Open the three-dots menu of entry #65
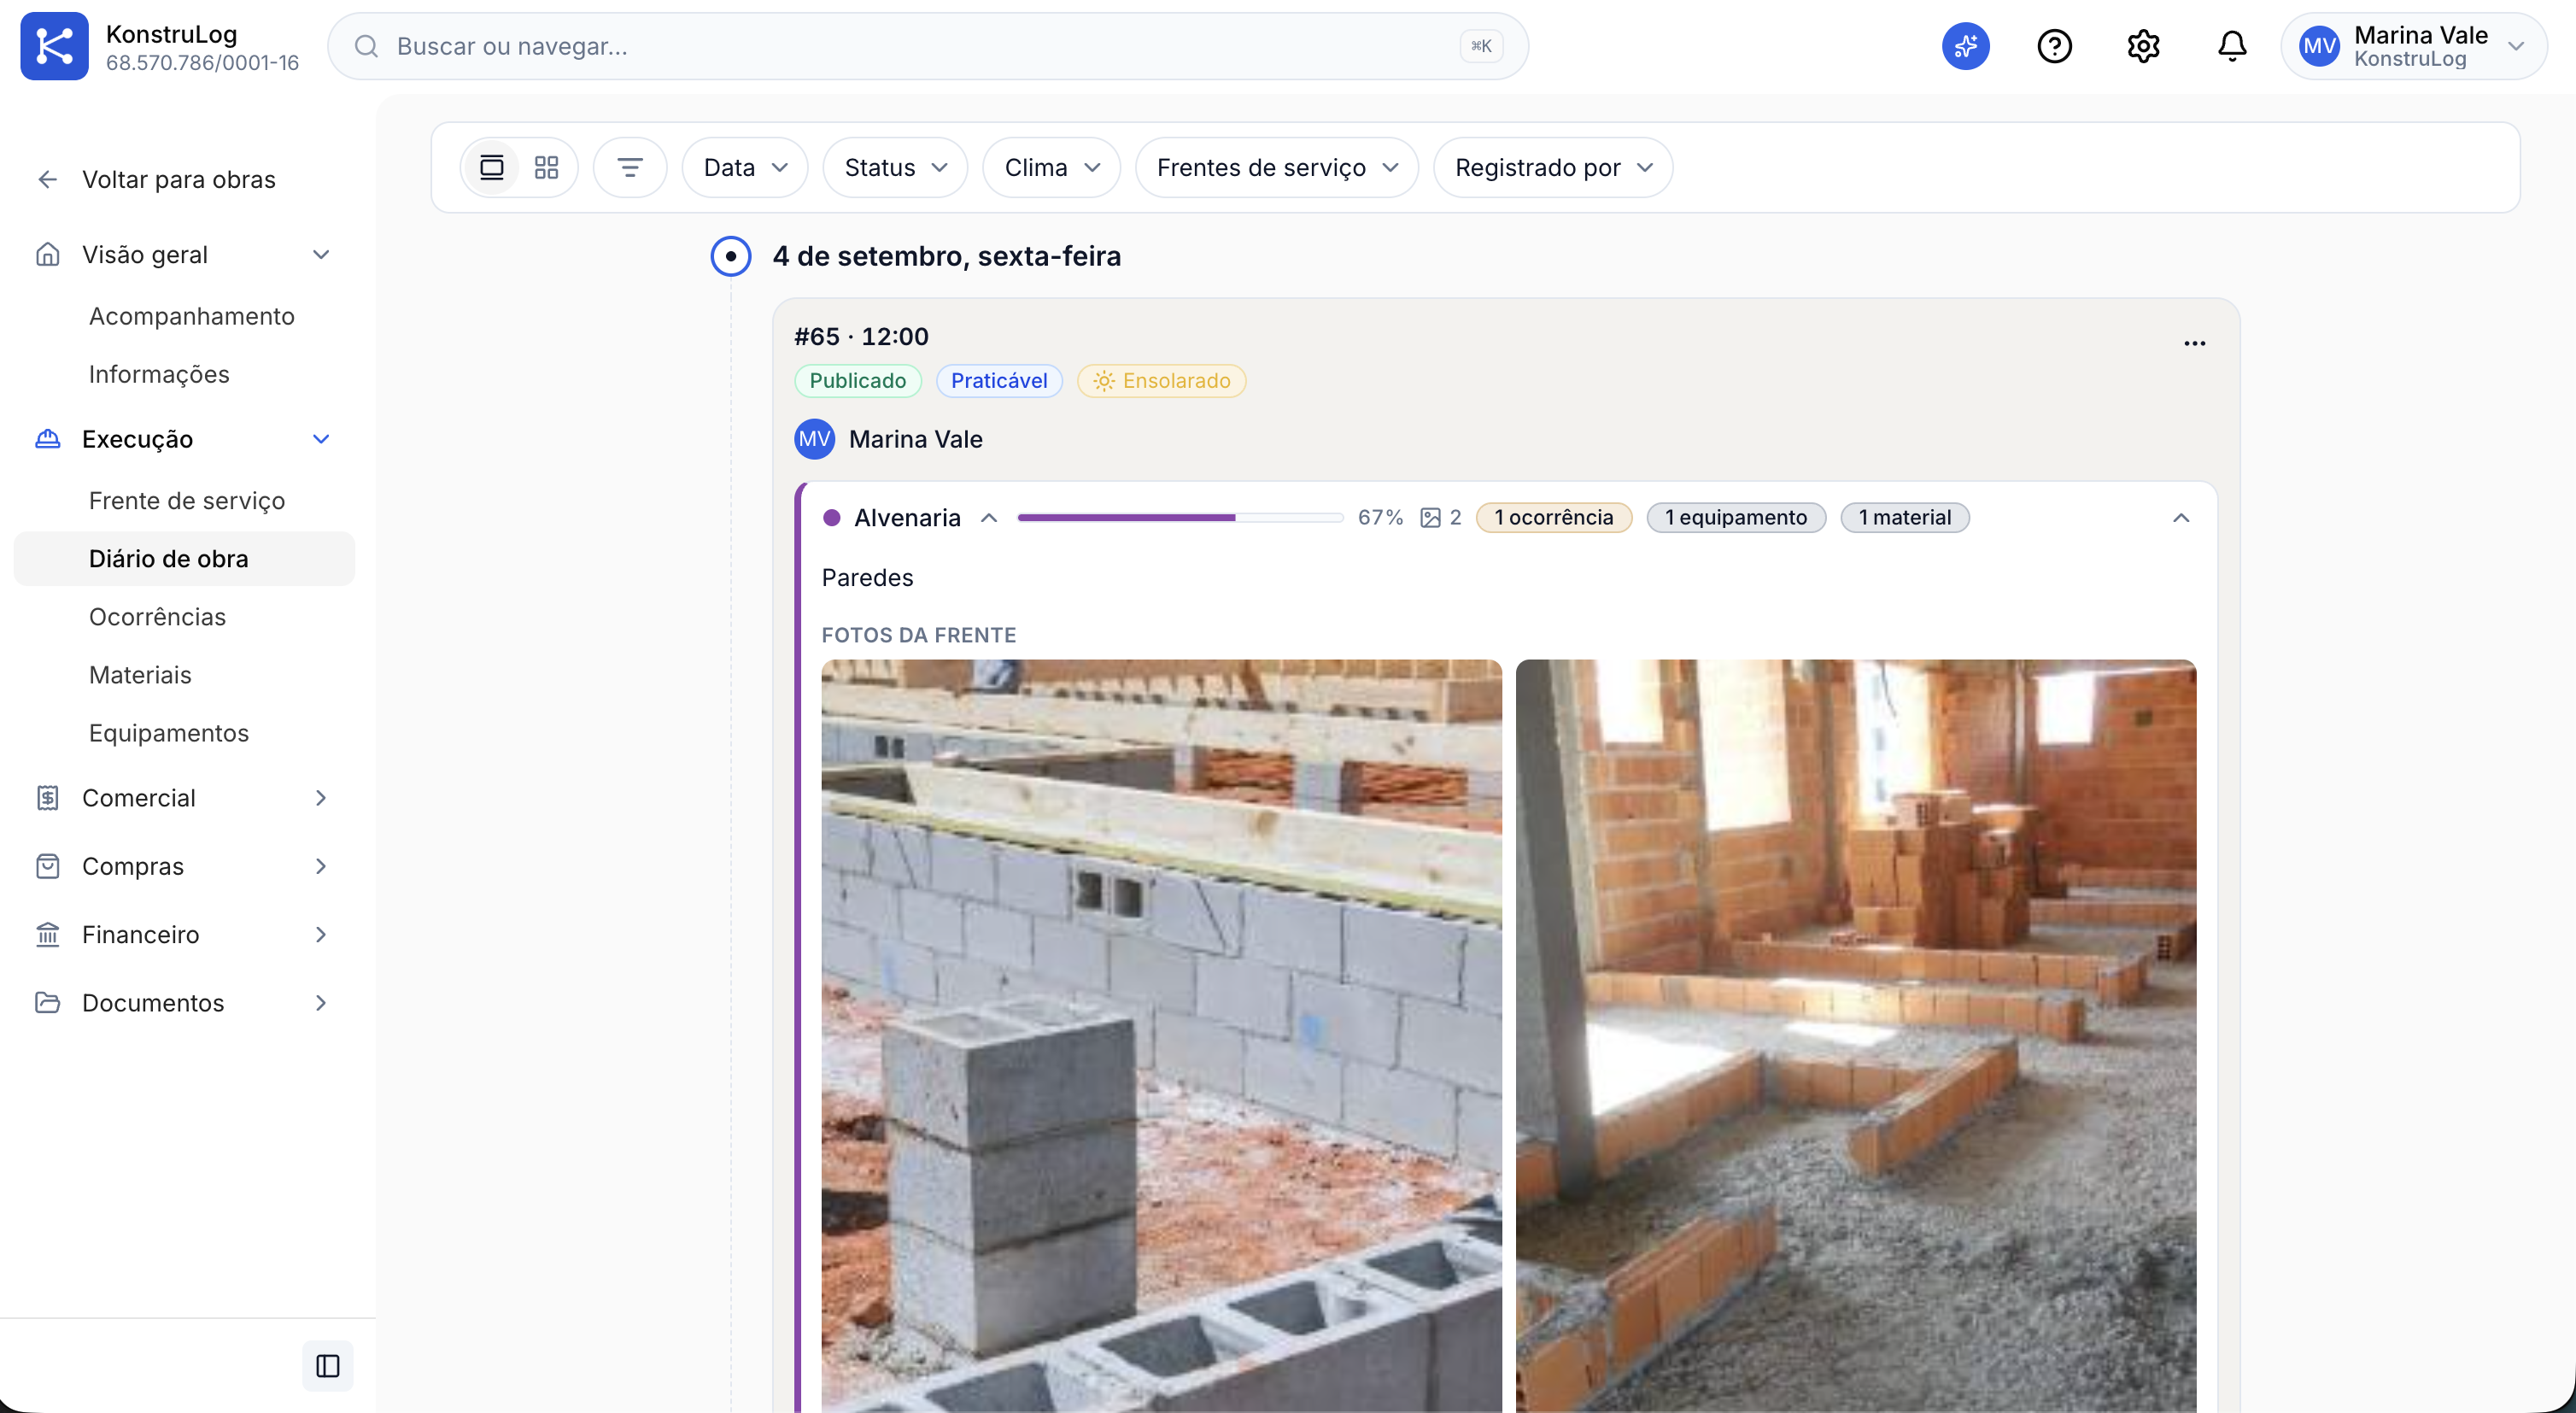 pos(2194,343)
